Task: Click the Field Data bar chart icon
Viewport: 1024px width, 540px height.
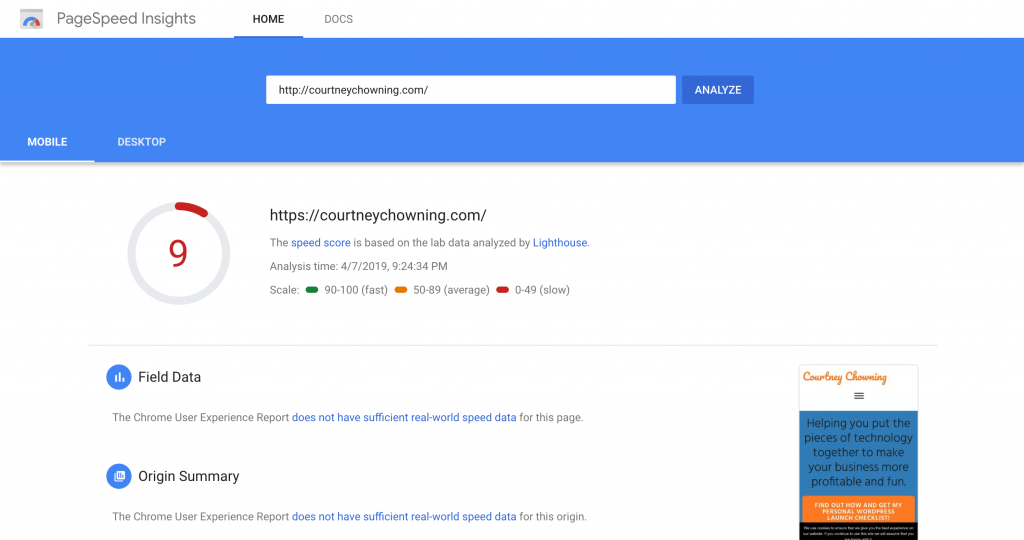Action: pyautogui.click(x=119, y=377)
